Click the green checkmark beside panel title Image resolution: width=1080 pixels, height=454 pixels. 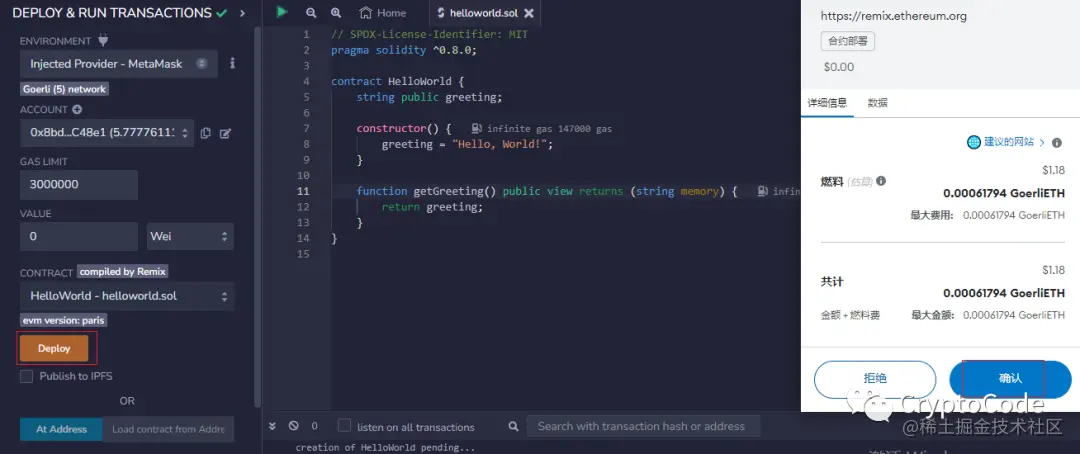tap(222, 12)
